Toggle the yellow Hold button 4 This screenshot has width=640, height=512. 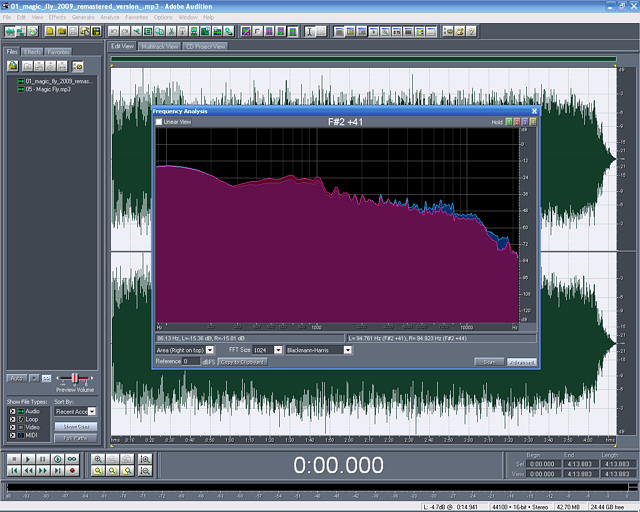coord(533,122)
